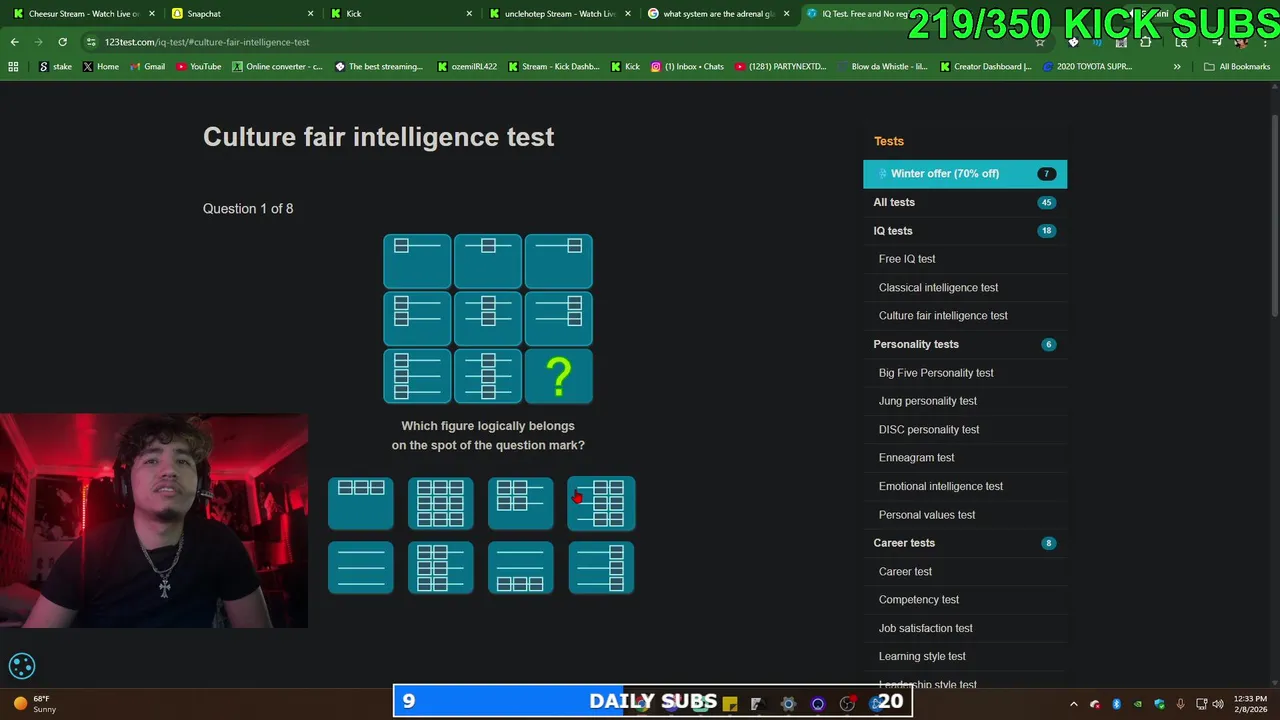The width and height of the screenshot is (1280, 720).
Task: Close the Cheesur Stream tab
Action: [x=152, y=14]
